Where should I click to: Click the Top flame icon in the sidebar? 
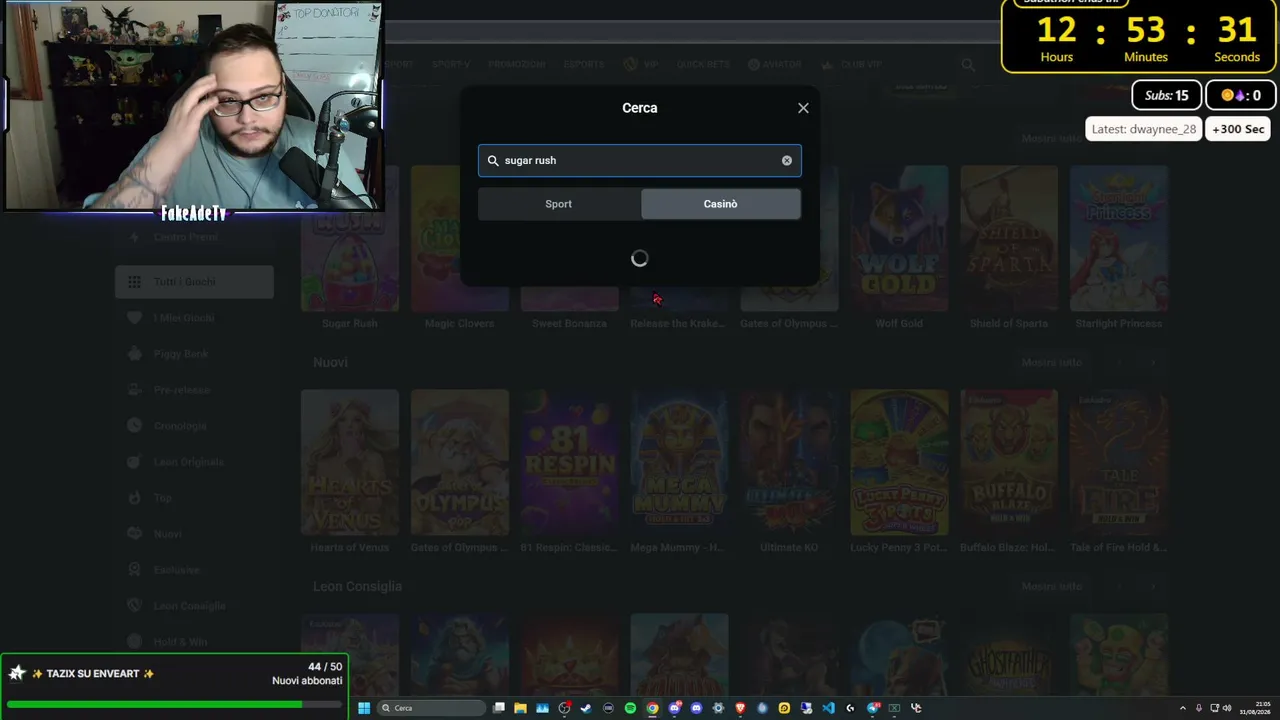coord(134,498)
